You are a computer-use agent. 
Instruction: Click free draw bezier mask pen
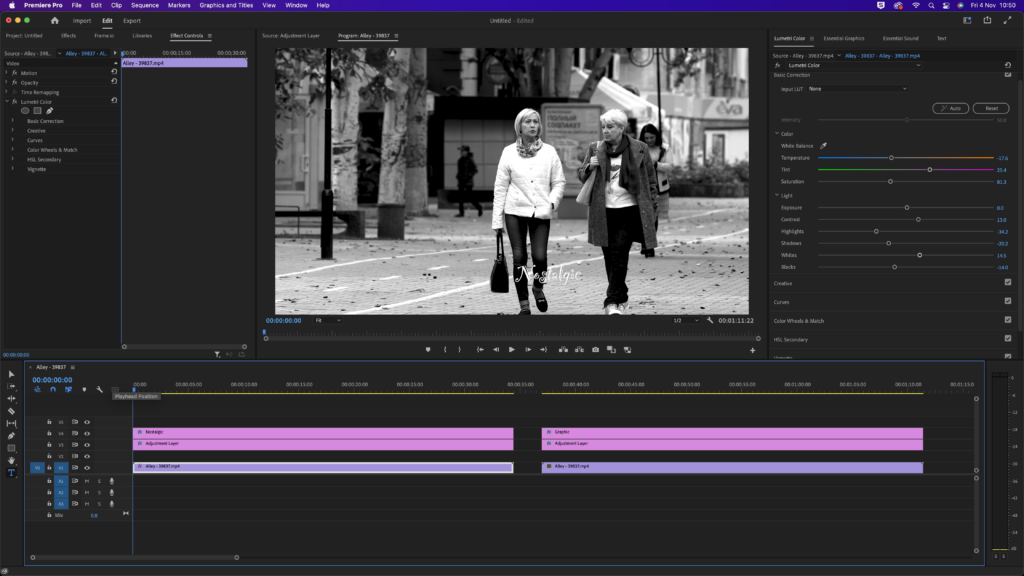(50, 111)
